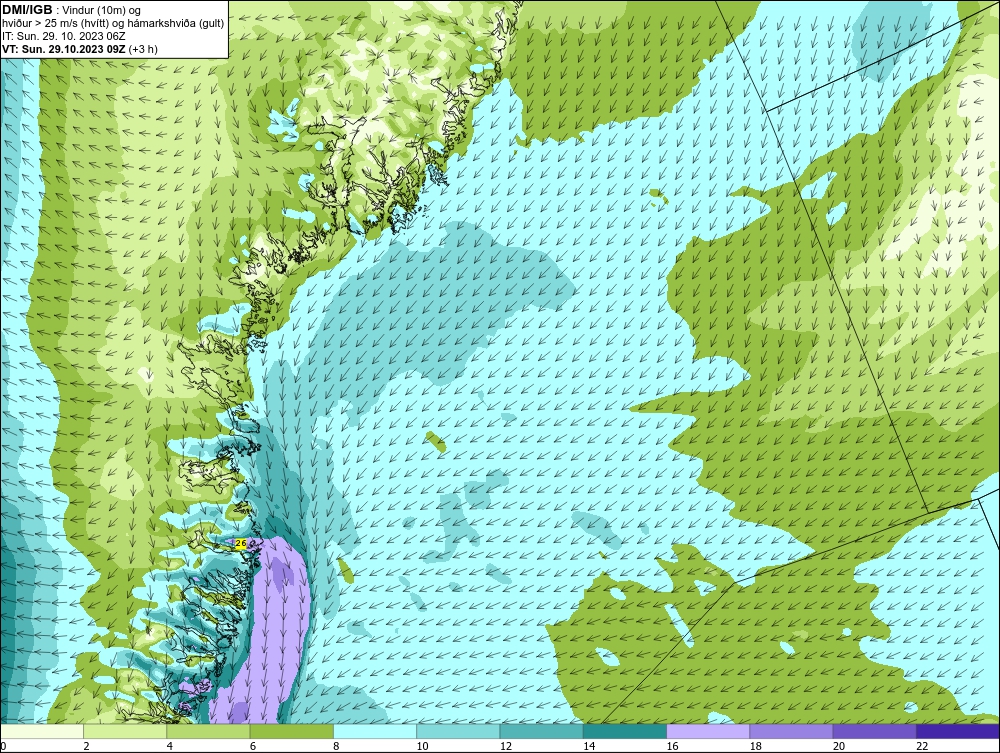Click the 14–16 m/s dark teal legend swatch
This screenshot has width=1000, height=753.
(624, 731)
